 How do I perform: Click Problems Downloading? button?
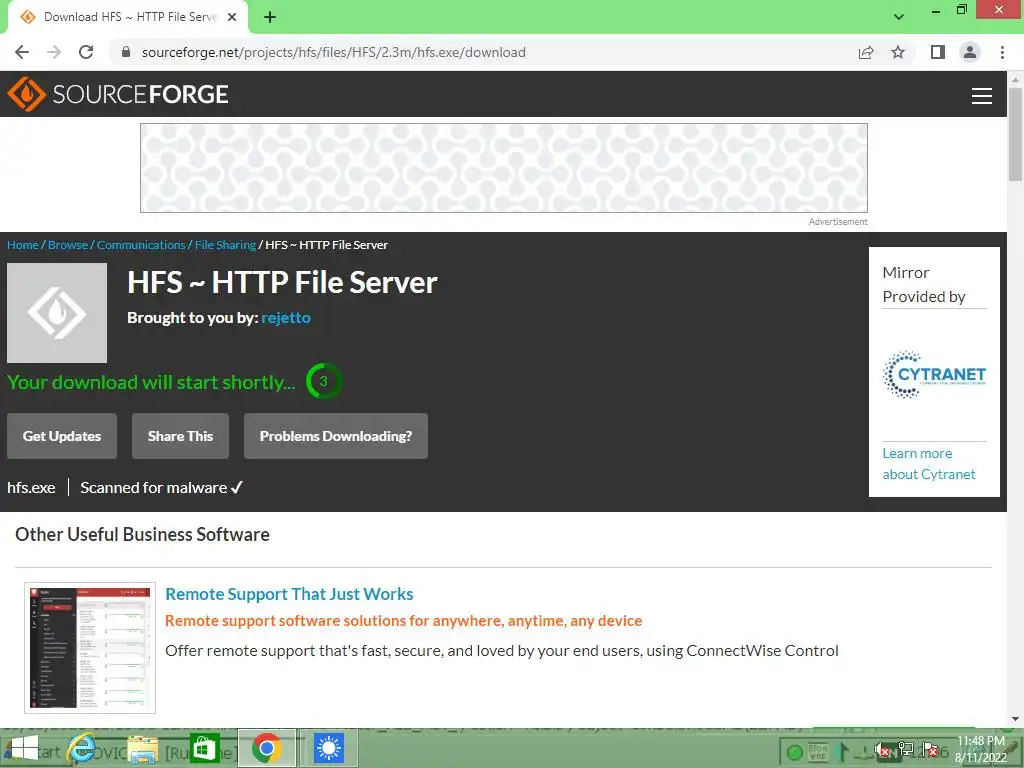[336, 436]
